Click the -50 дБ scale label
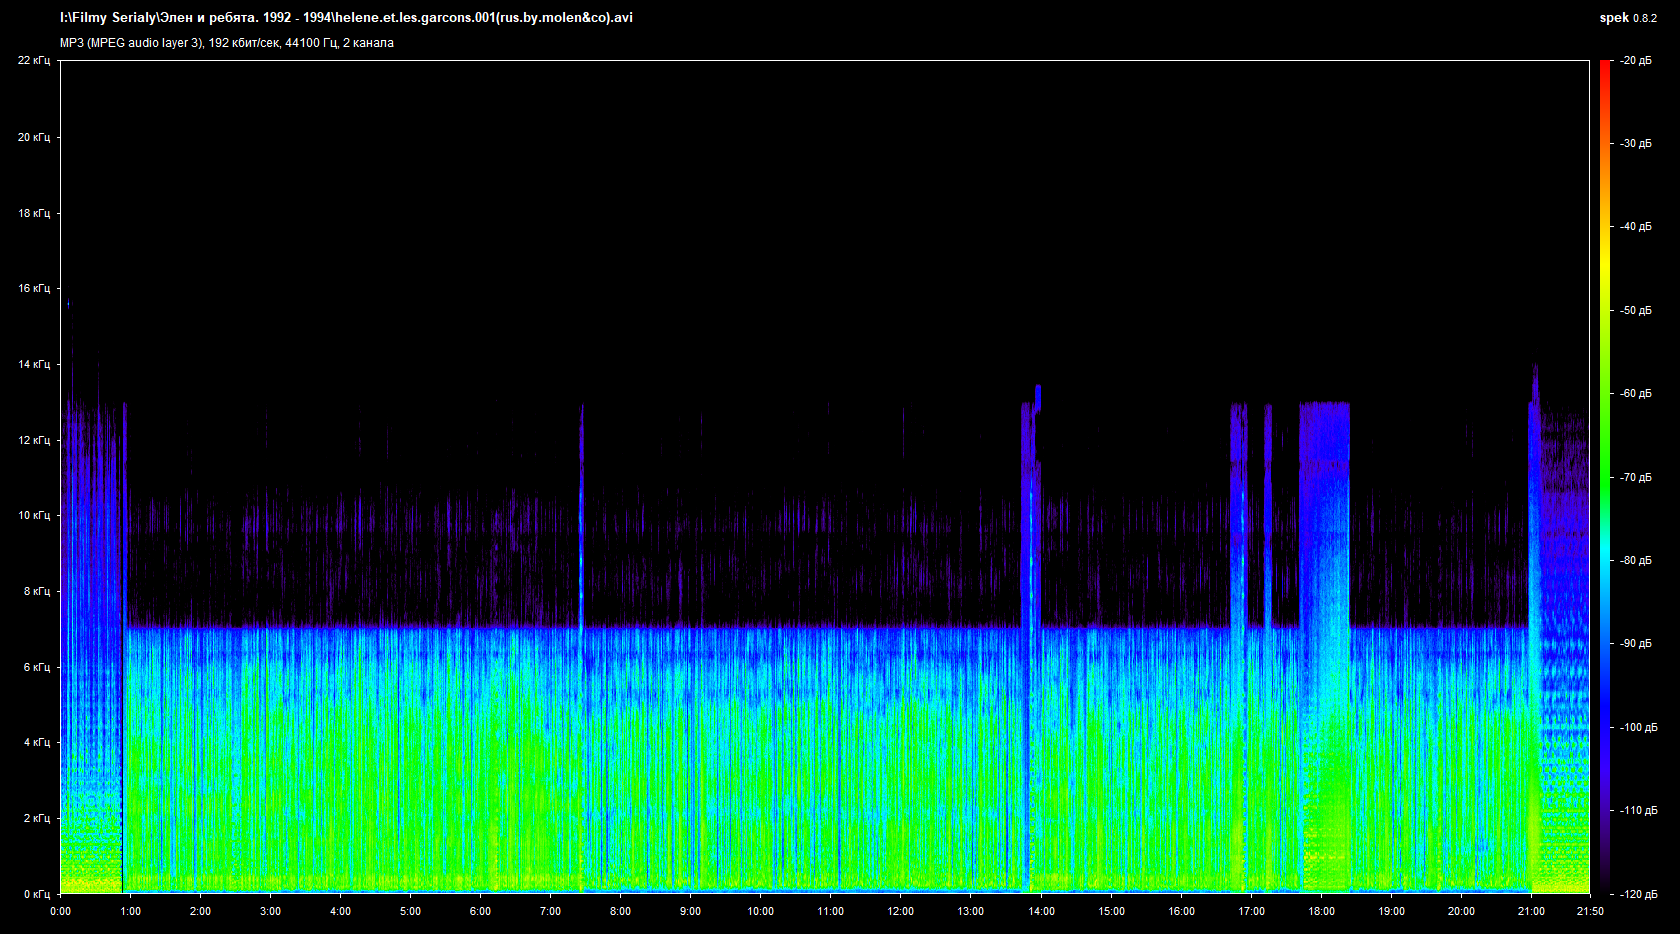 click(x=1636, y=311)
